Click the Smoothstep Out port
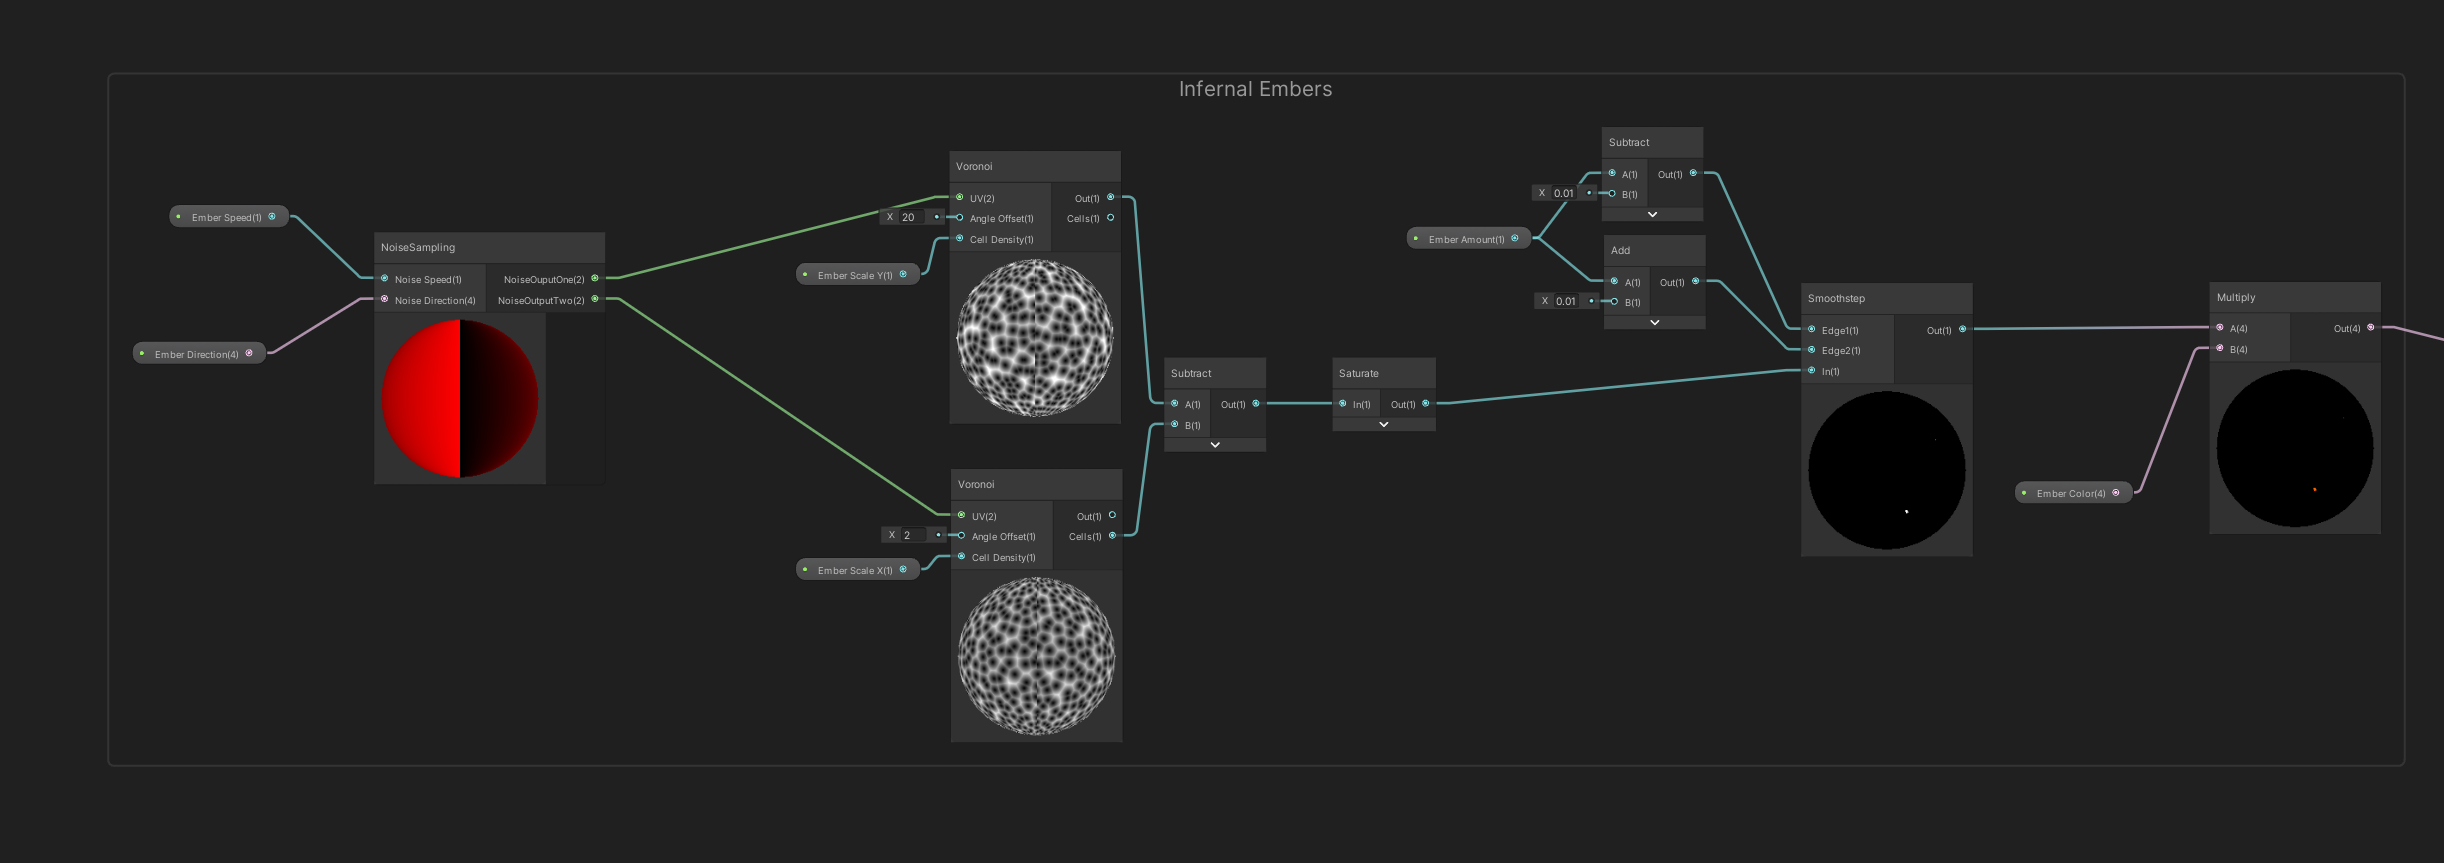The width and height of the screenshot is (2444, 863). coord(1962,329)
